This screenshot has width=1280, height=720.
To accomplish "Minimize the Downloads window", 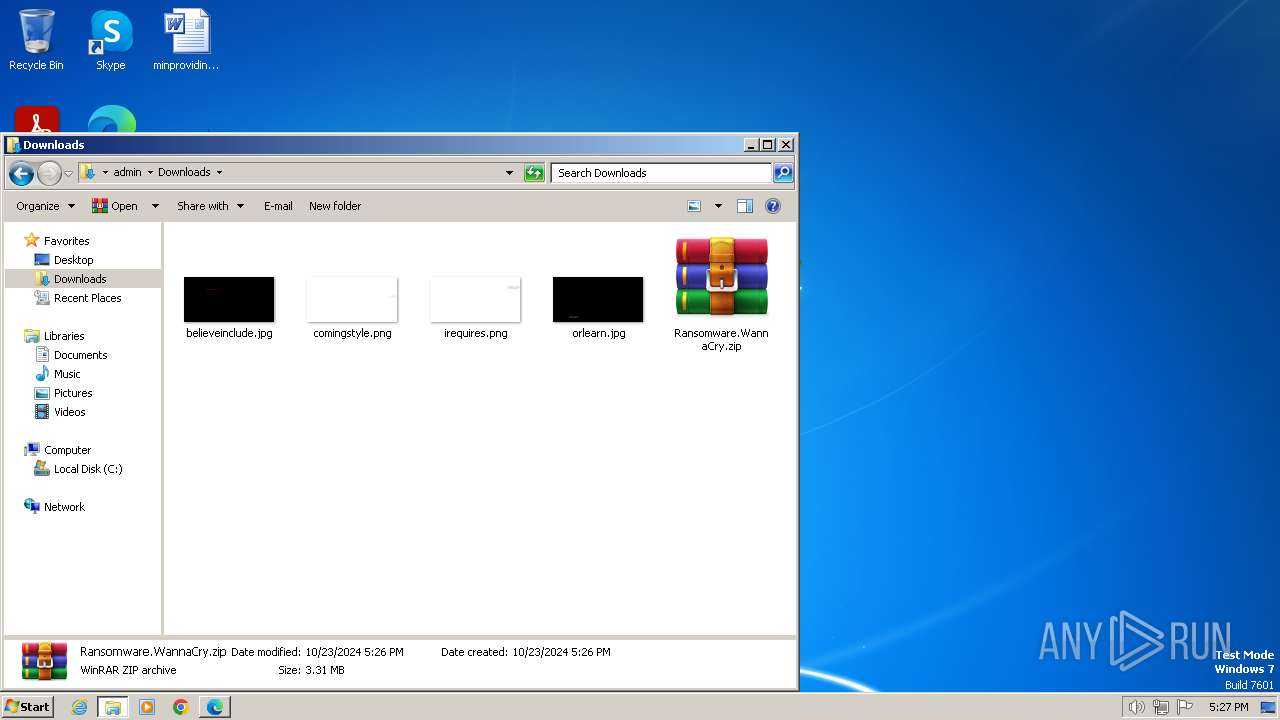I will (751, 145).
